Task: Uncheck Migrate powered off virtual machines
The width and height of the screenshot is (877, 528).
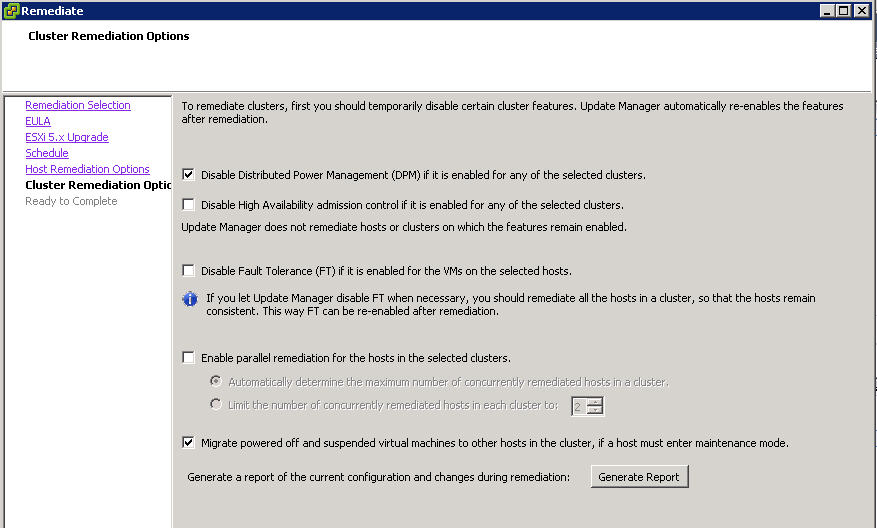Action: tap(188, 443)
